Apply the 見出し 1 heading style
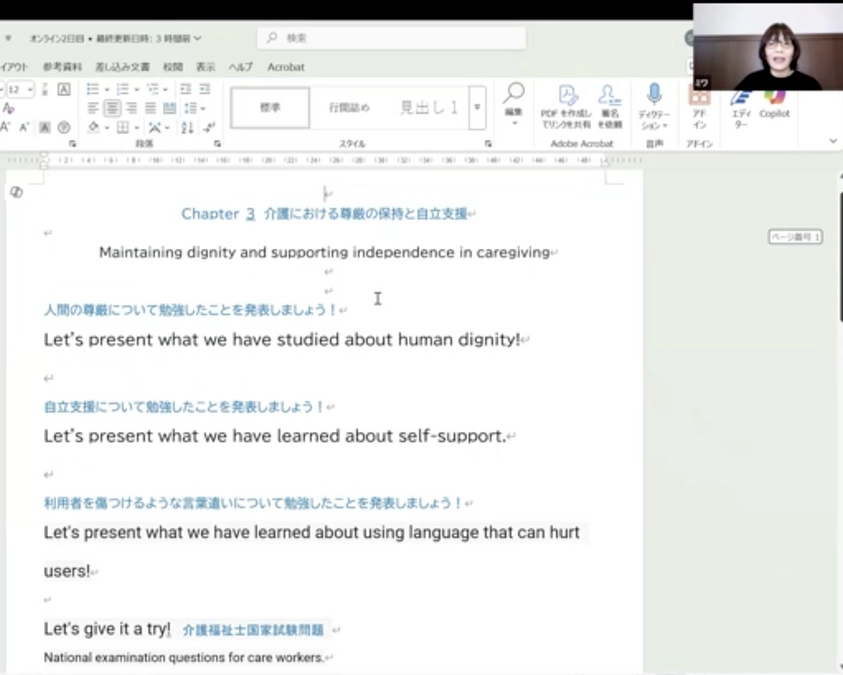This screenshot has width=843, height=675. click(x=429, y=108)
